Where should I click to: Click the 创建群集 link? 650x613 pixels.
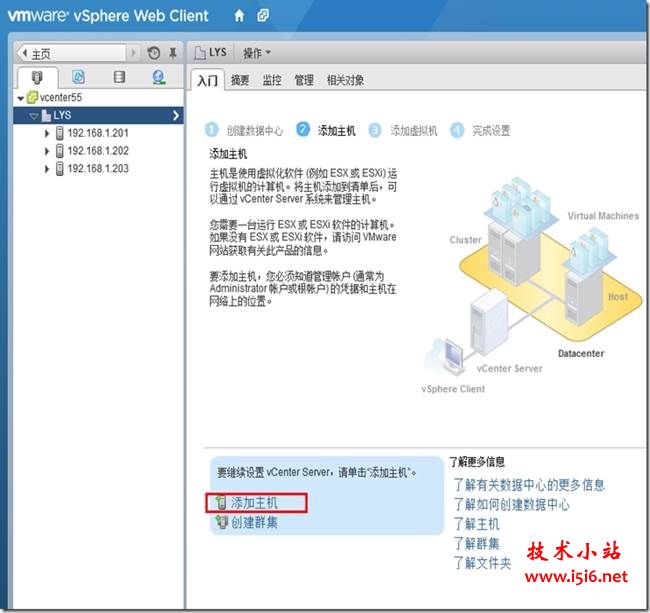click(x=254, y=522)
